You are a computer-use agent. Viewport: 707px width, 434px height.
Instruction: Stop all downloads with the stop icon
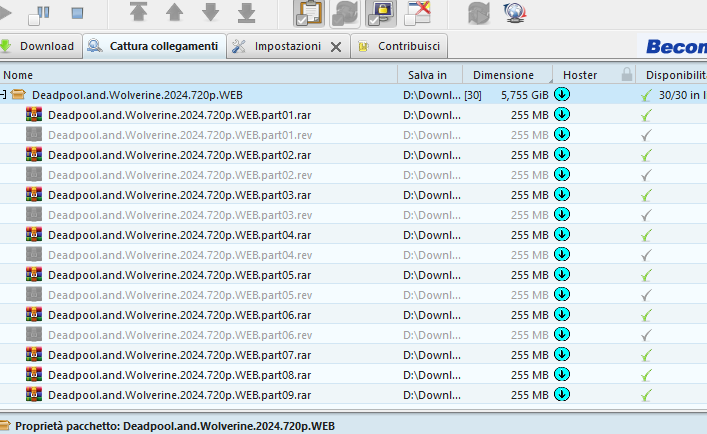click(x=78, y=13)
